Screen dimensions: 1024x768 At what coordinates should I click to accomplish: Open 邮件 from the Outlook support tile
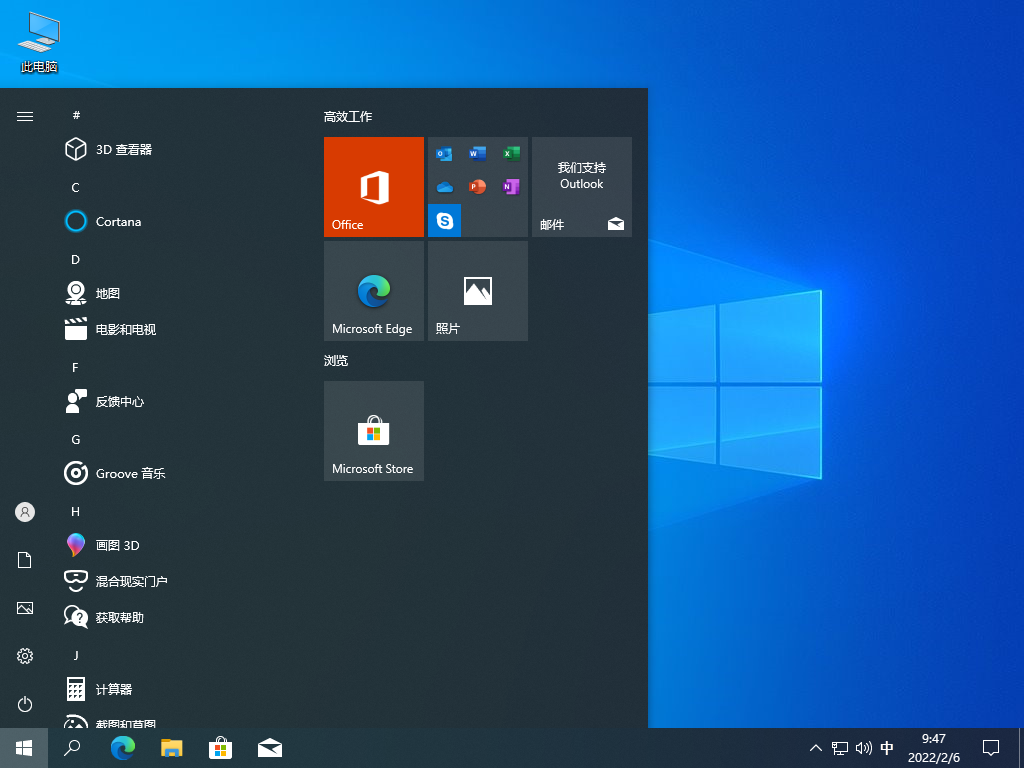pos(581,187)
